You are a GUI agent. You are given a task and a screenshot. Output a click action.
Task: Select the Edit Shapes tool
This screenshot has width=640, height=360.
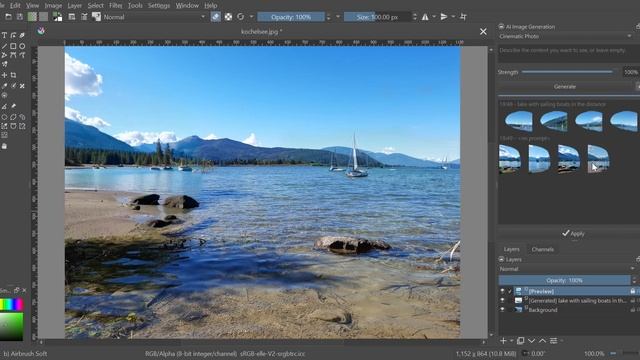point(13,36)
